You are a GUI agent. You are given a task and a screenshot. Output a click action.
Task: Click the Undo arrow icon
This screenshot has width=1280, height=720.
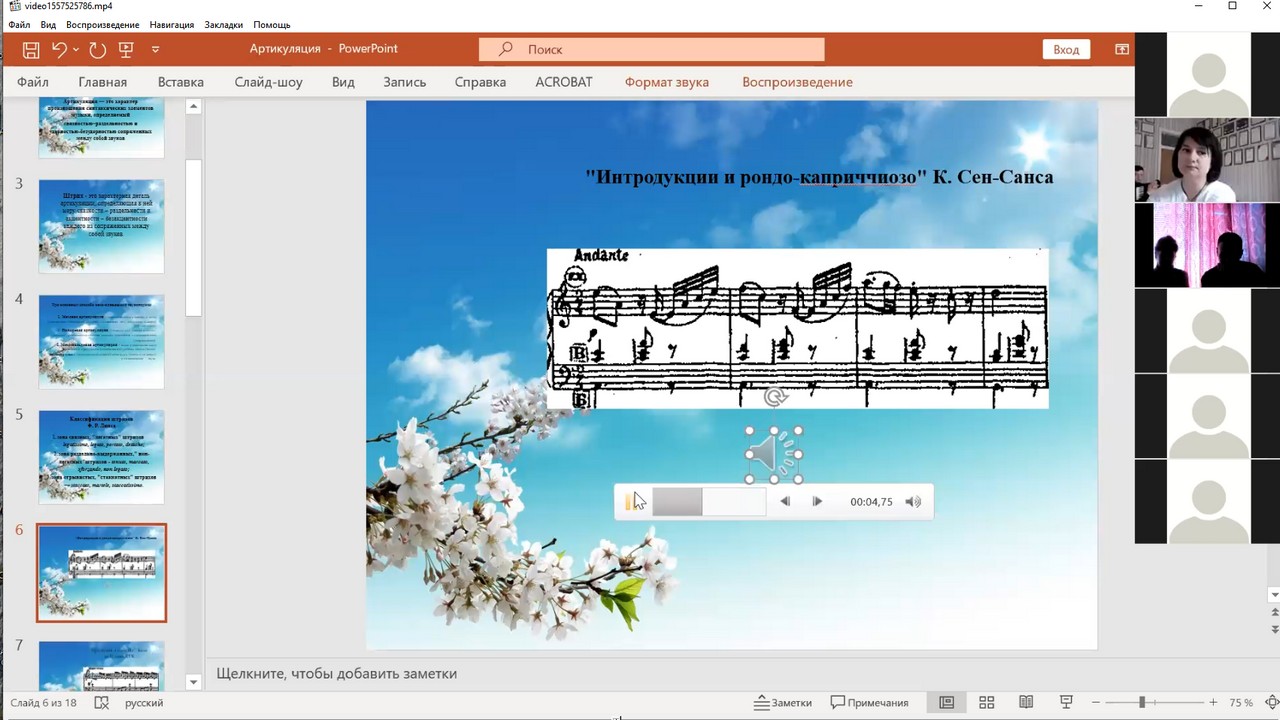pyautogui.click(x=59, y=49)
